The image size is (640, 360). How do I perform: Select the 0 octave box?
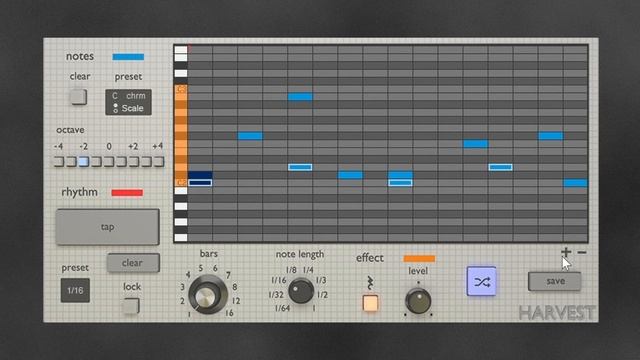pos(109,162)
